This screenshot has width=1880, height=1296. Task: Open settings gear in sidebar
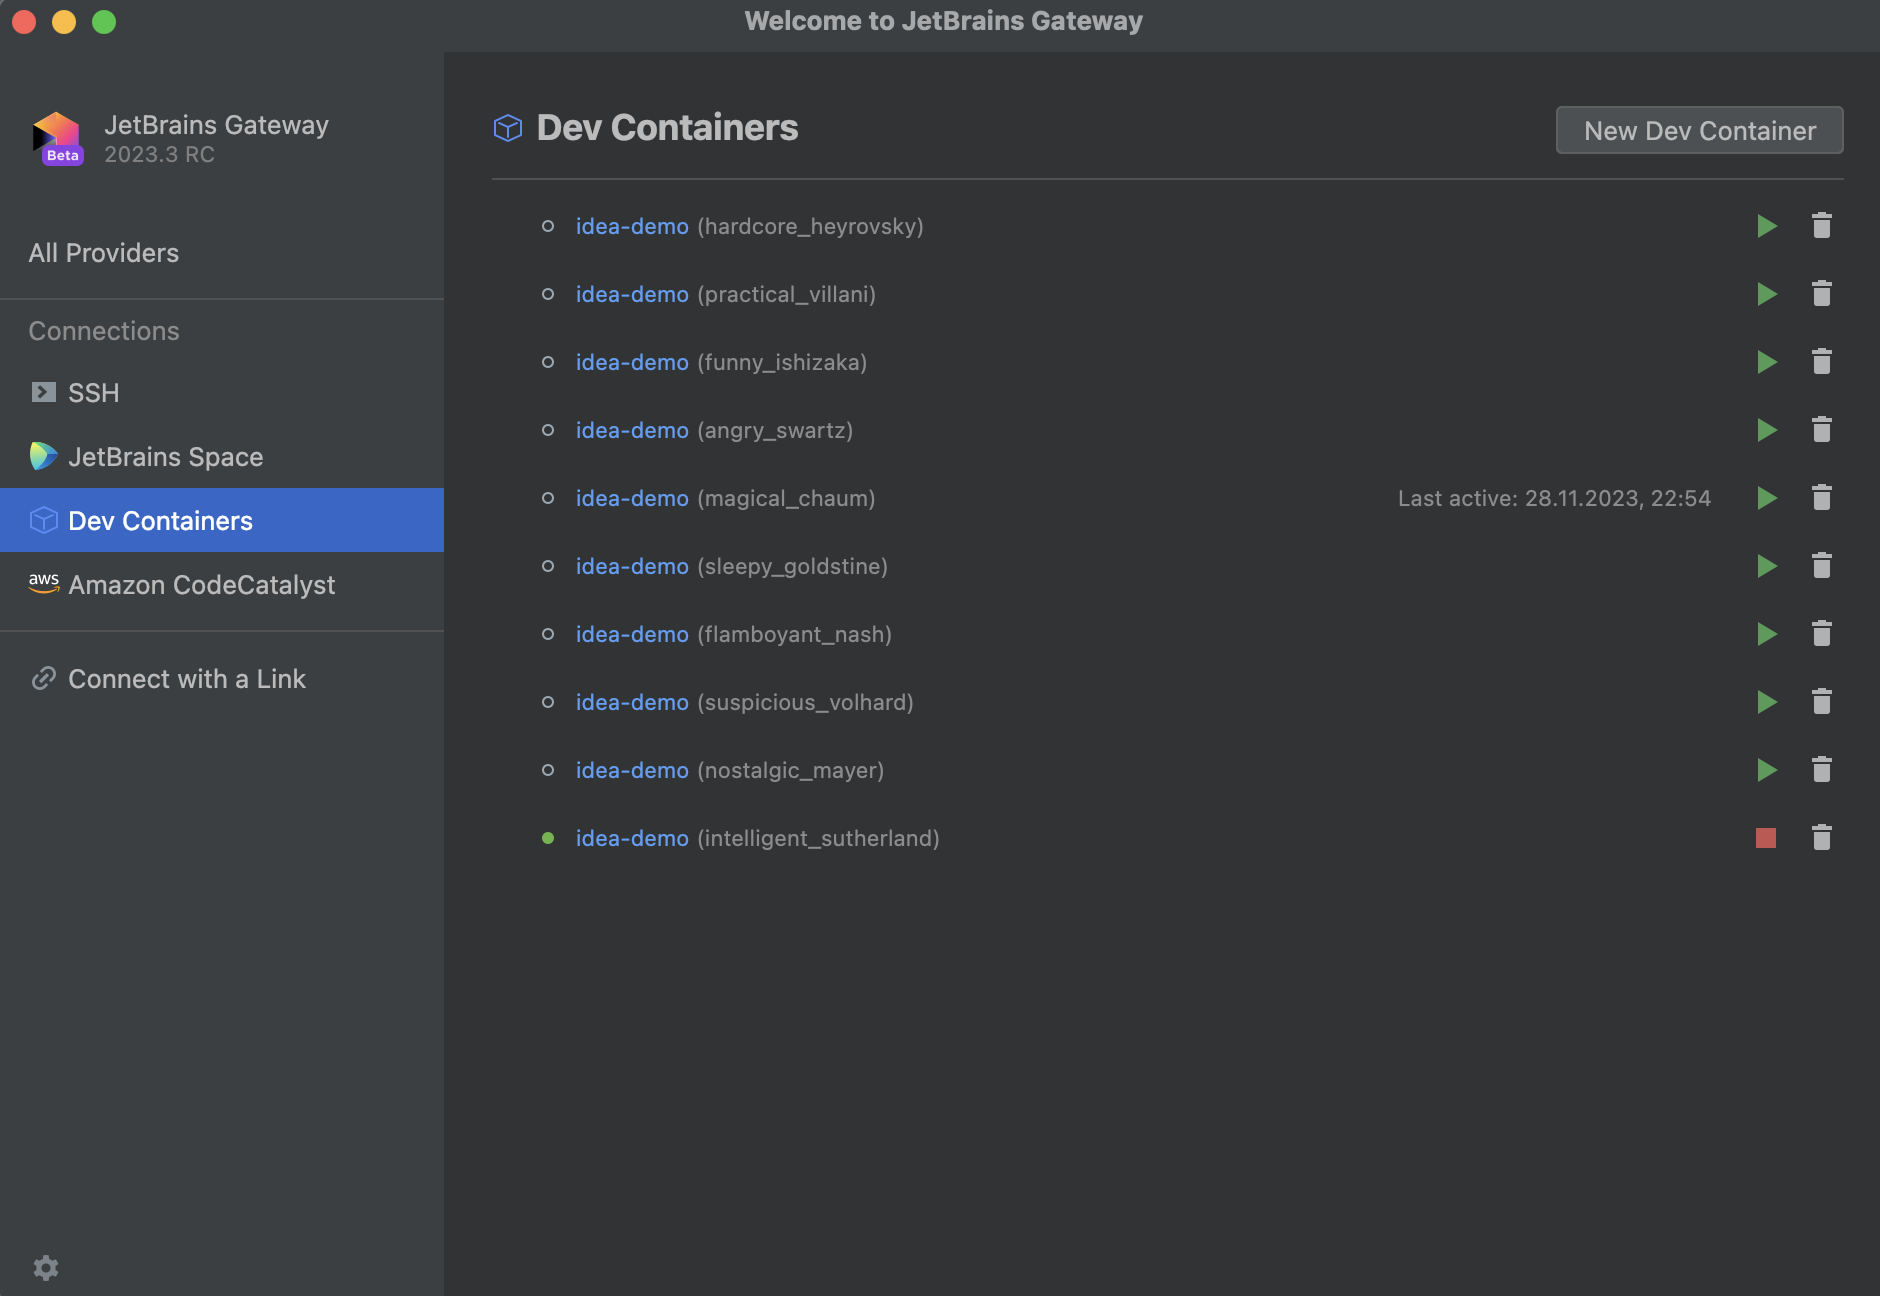(46, 1268)
